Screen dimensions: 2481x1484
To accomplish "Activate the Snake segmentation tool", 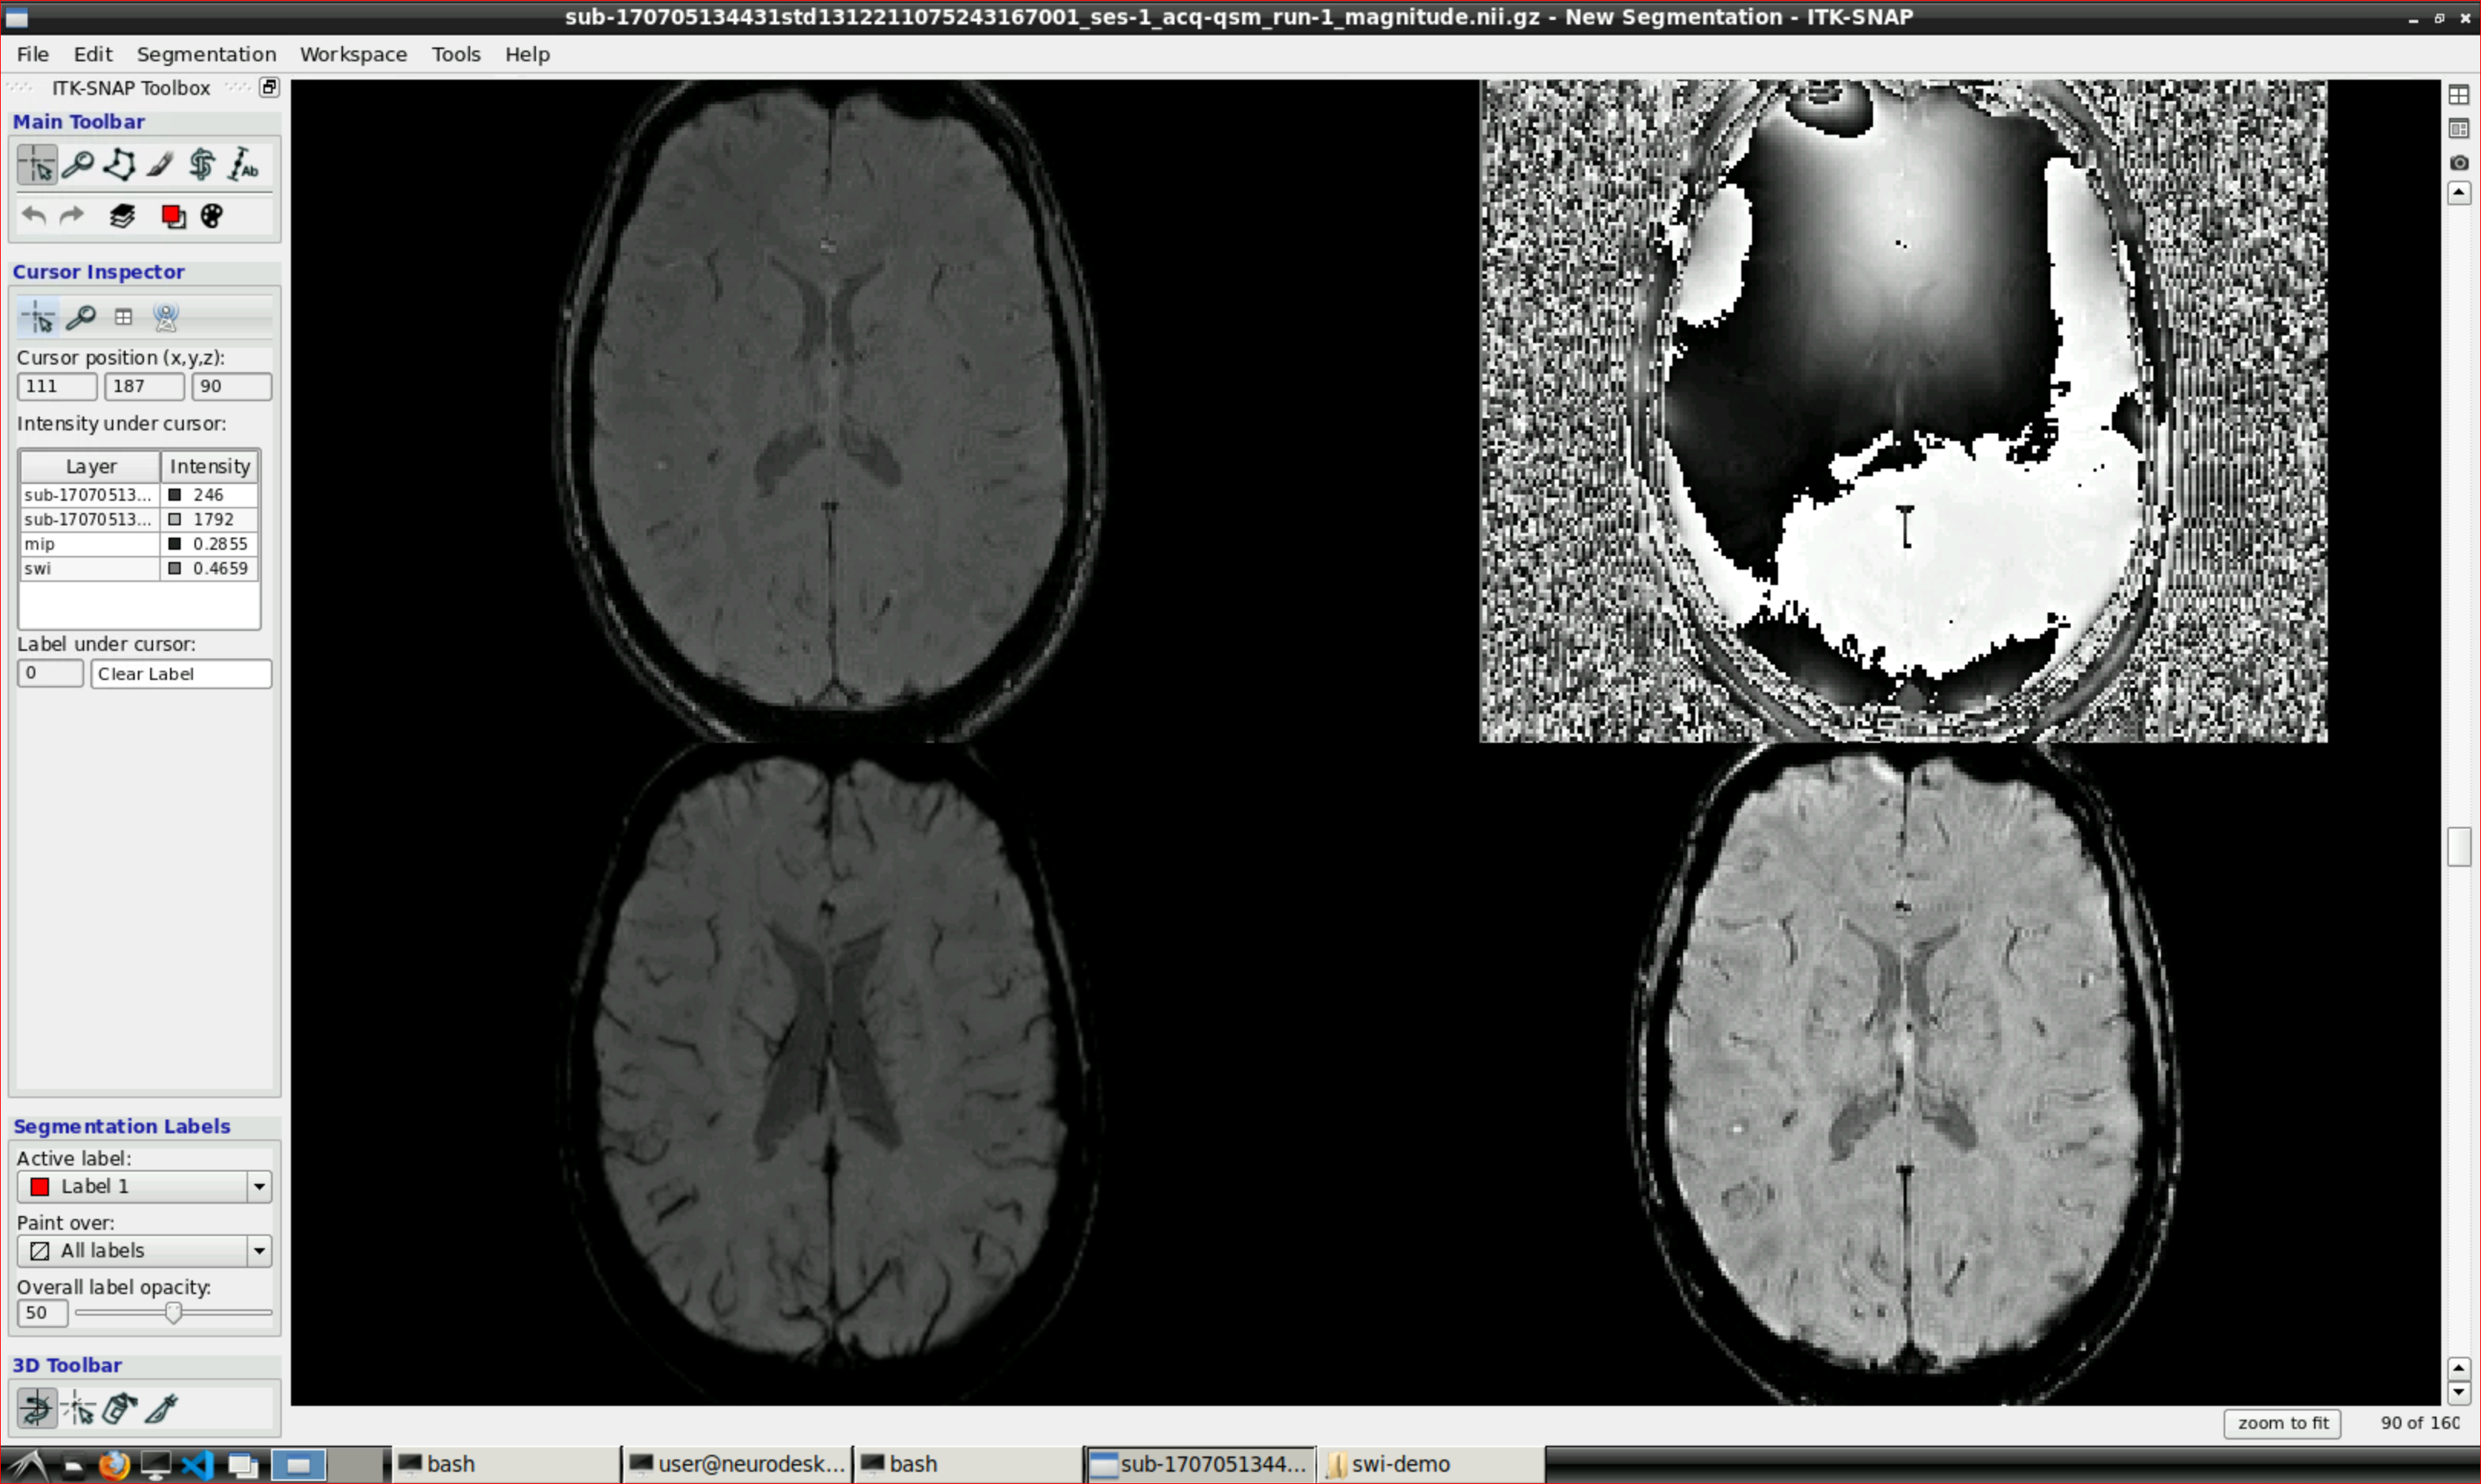I will 202,165.
